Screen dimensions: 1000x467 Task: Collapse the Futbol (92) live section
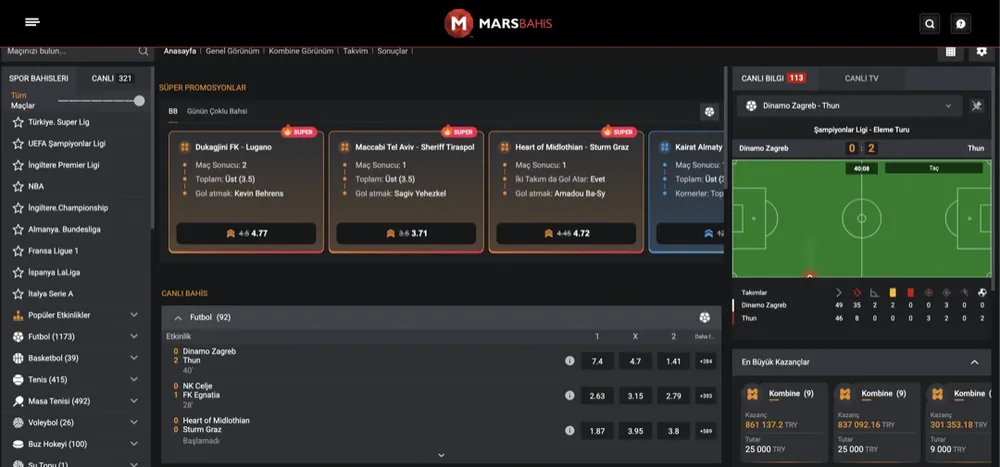[x=178, y=317]
